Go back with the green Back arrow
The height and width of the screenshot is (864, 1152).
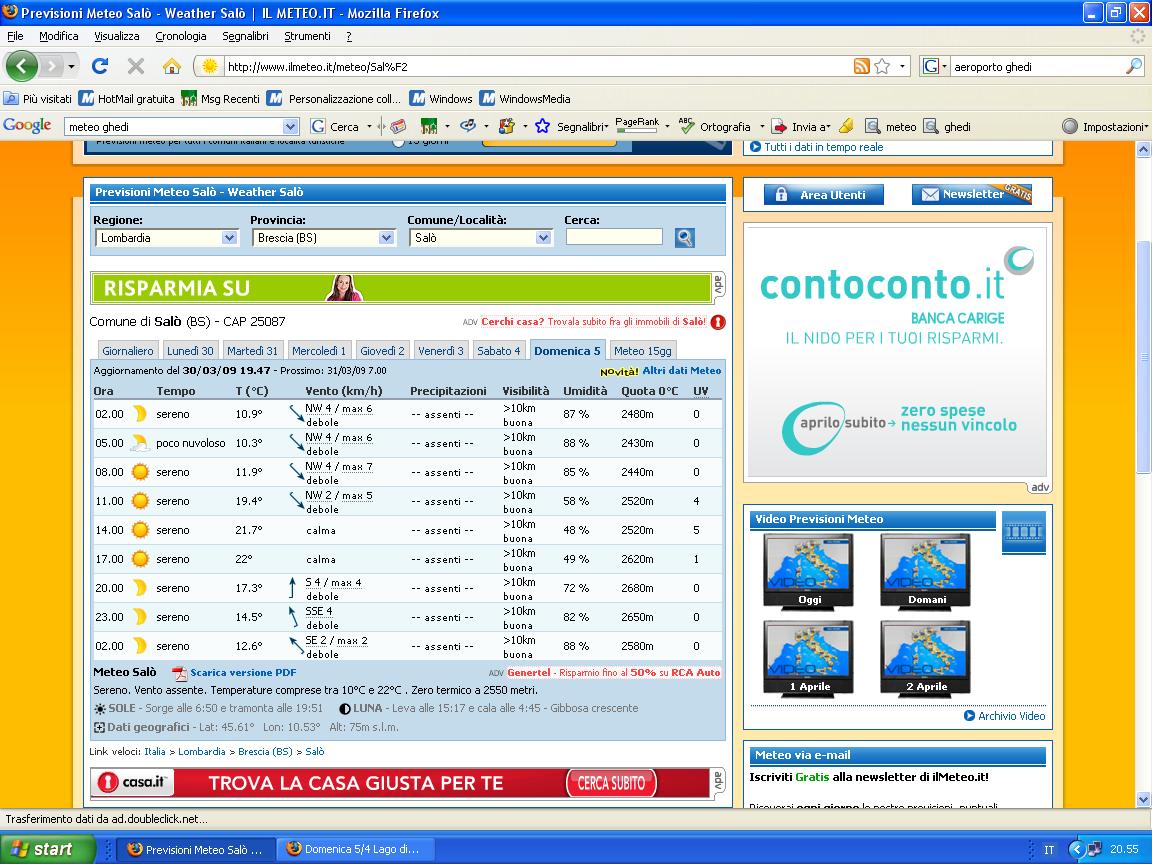21,66
